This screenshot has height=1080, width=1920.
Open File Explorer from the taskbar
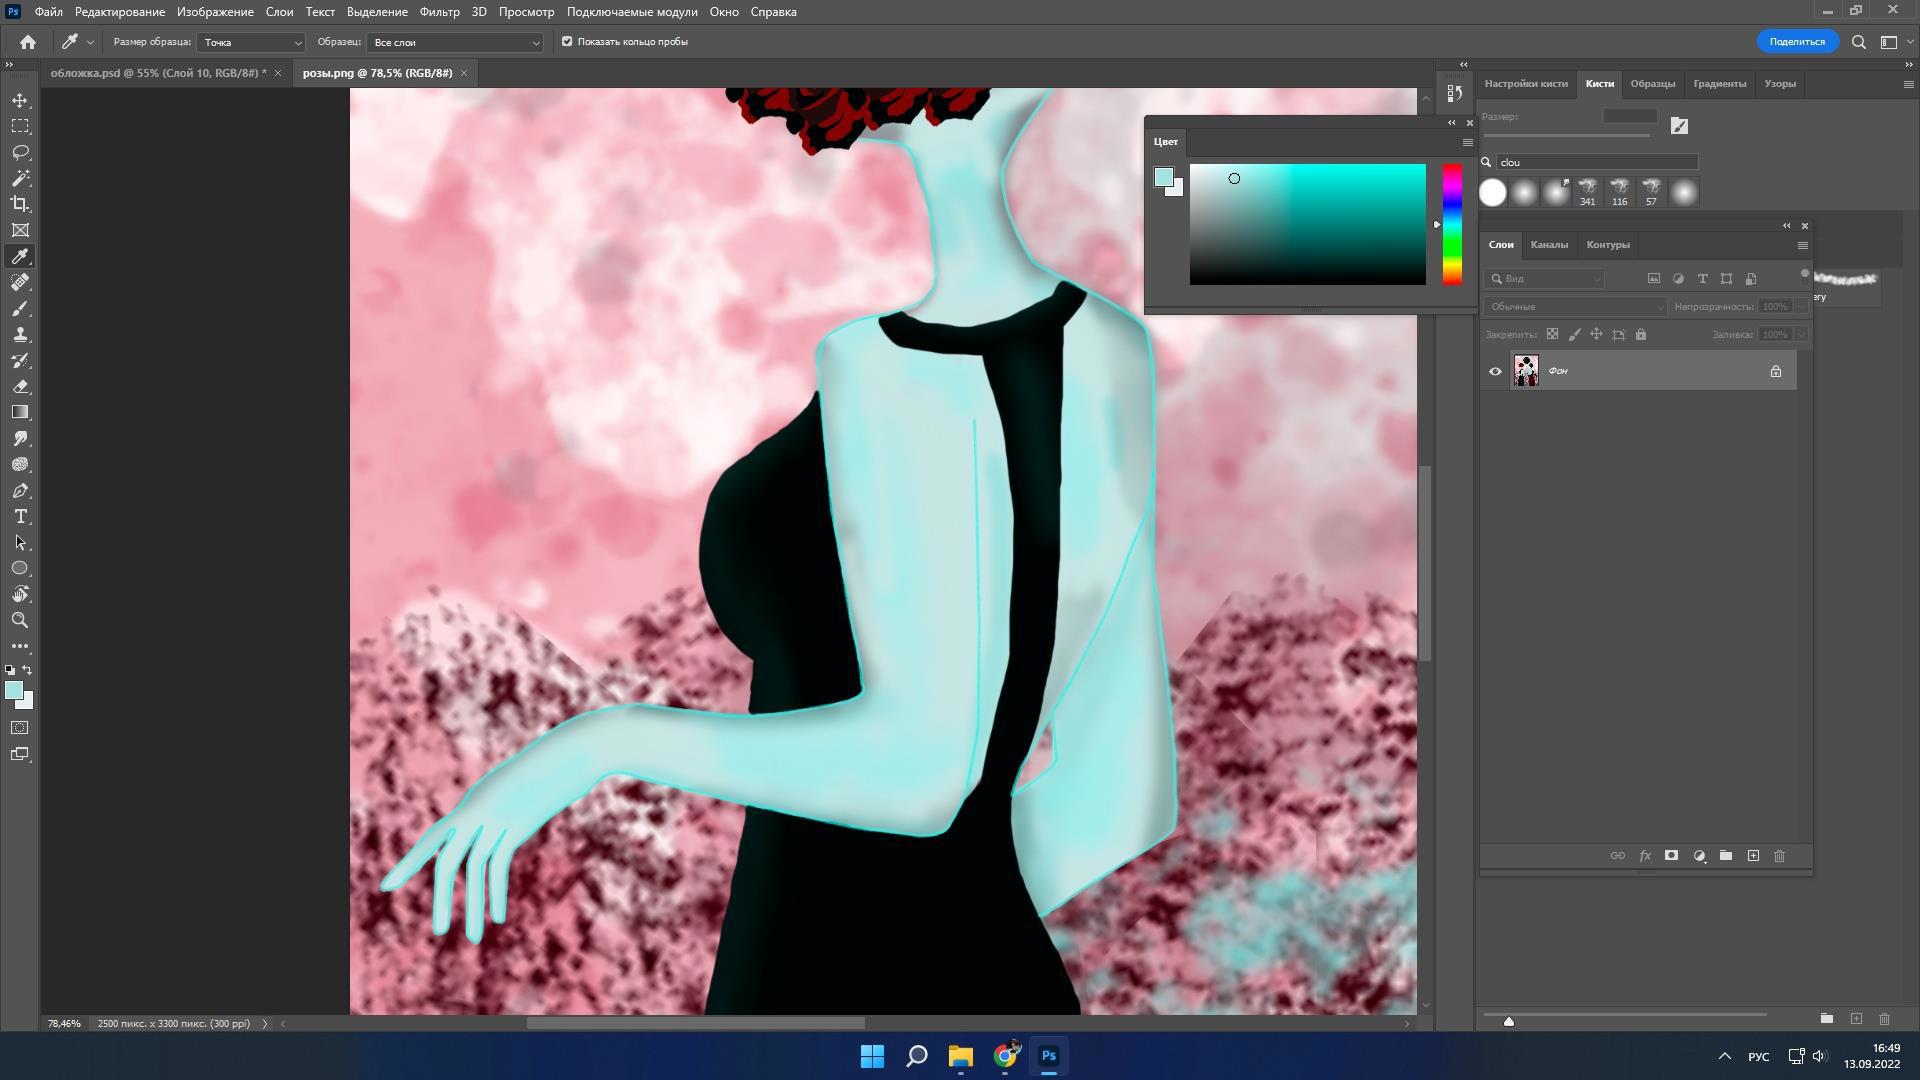(960, 1056)
